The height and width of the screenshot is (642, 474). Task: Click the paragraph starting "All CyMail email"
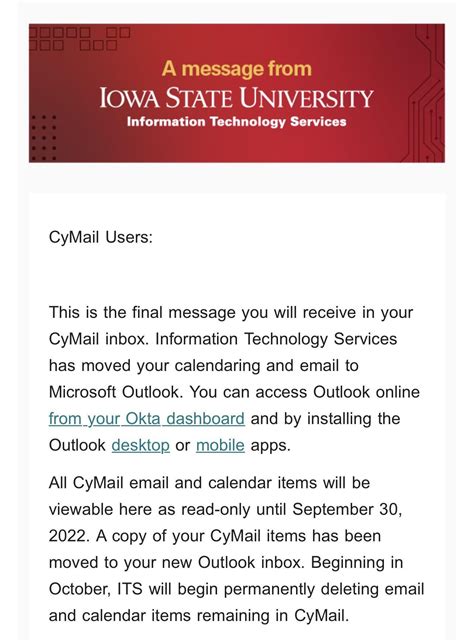click(x=236, y=549)
